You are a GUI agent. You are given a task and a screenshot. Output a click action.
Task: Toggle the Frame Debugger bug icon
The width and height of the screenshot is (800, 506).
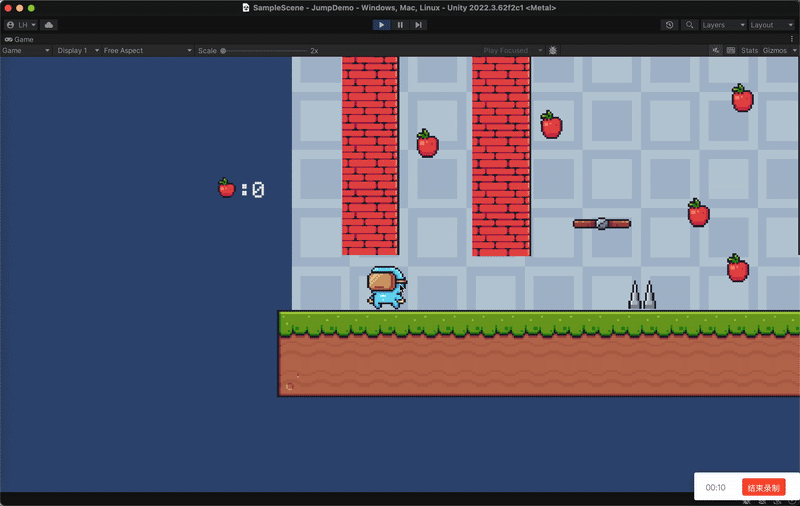(x=554, y=50)
